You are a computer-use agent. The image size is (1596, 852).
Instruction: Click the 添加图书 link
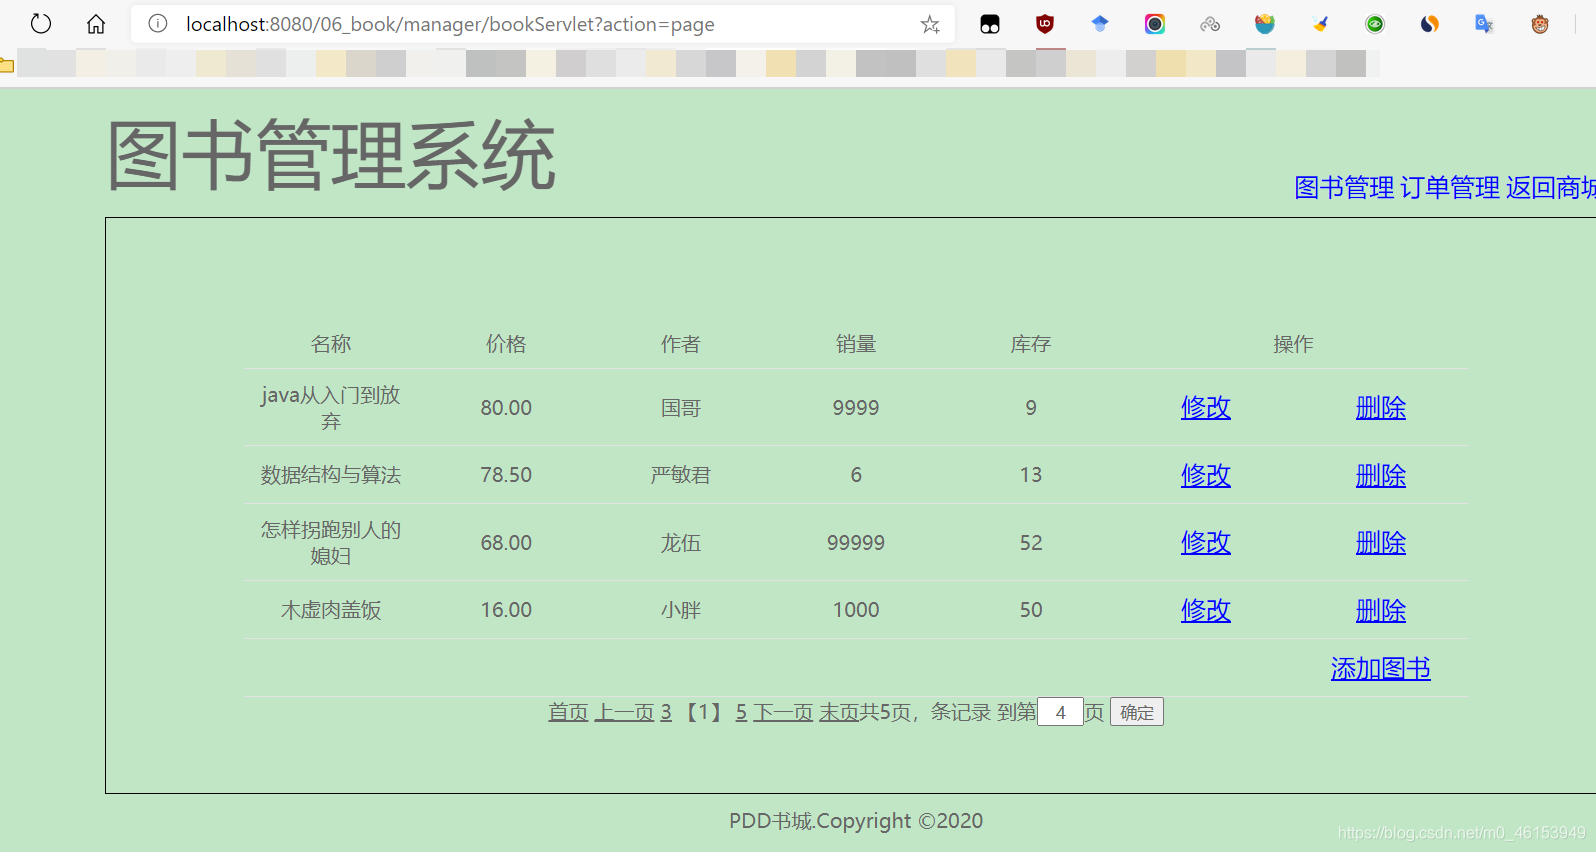tap(1381, 669)
